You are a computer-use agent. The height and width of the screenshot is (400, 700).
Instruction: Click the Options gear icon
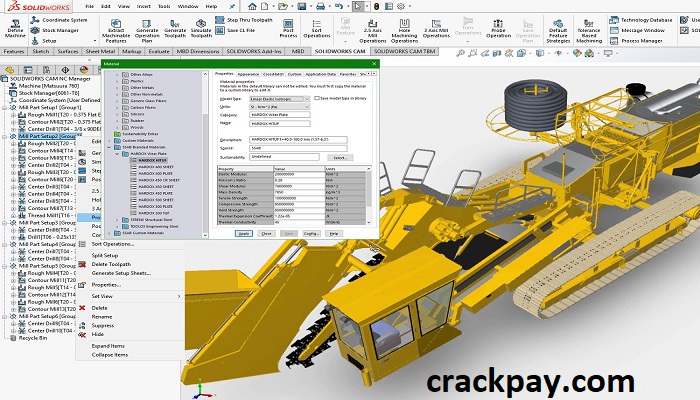point(400,6)
